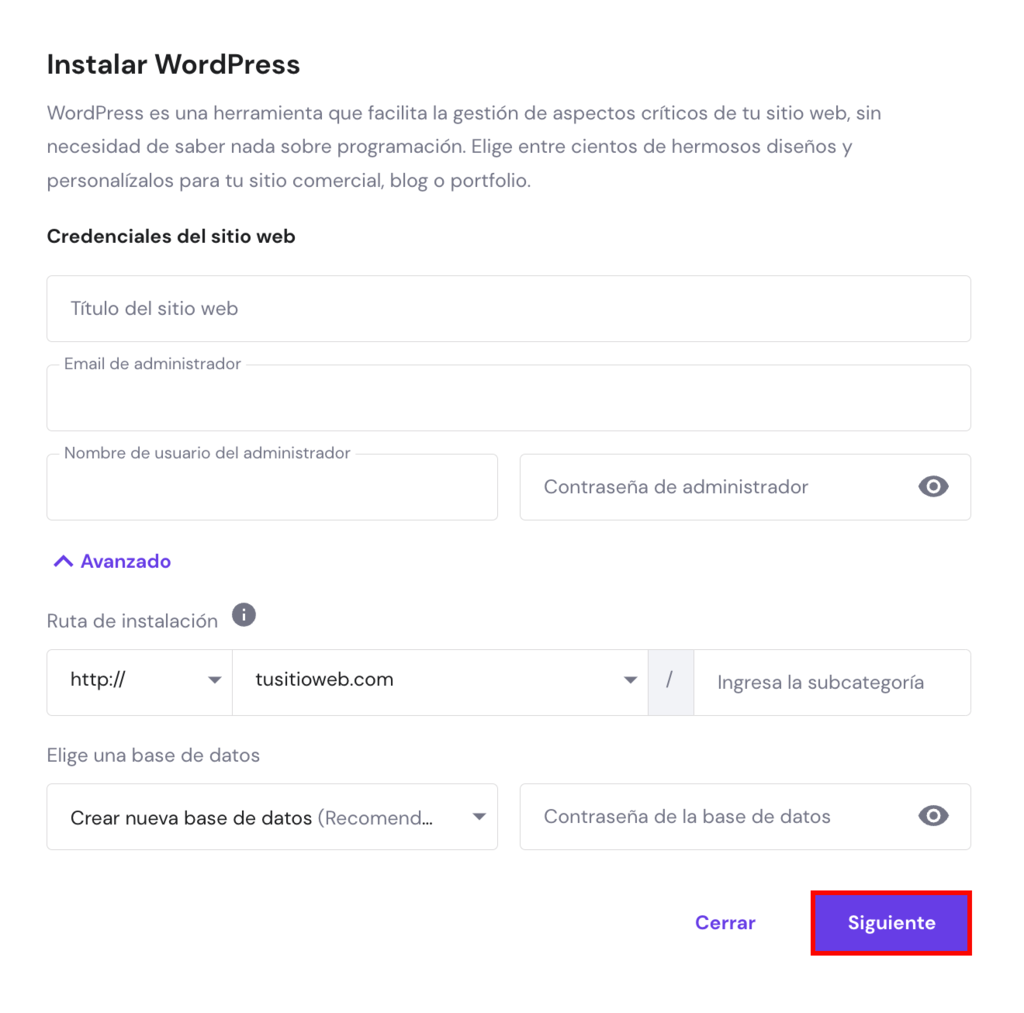Click the Cerrar link
Viewport: 1024px width, 1013px height.
click(x=725, y=923)
